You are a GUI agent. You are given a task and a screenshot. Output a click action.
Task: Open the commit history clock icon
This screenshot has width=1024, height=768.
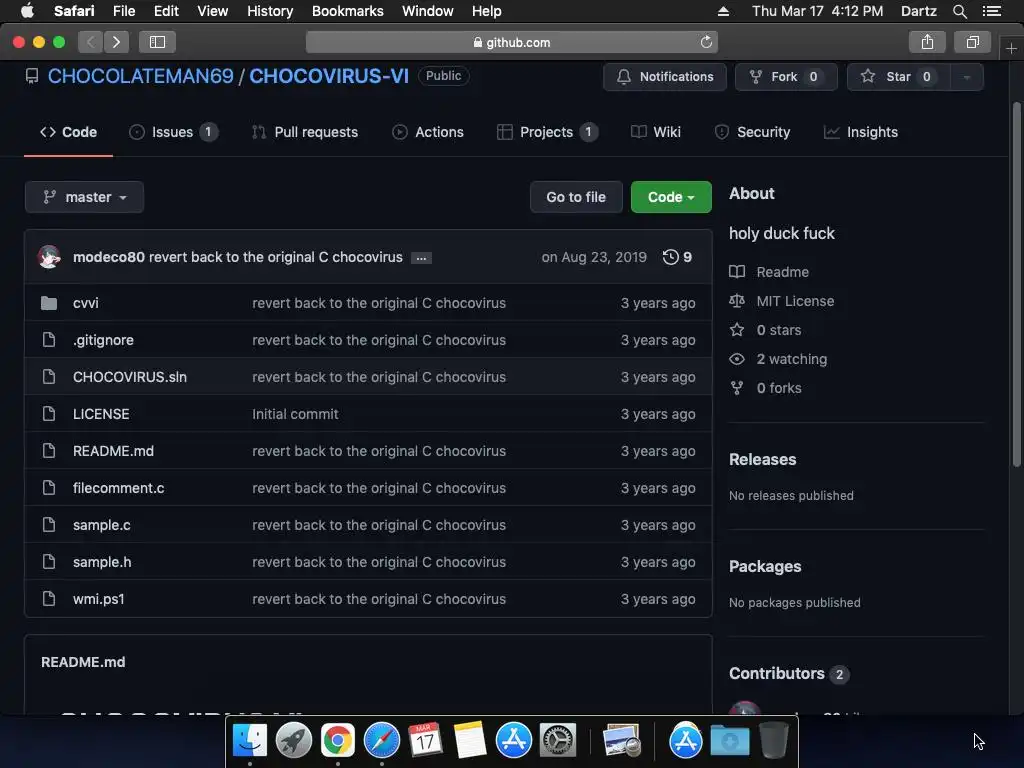coord(671,257)
